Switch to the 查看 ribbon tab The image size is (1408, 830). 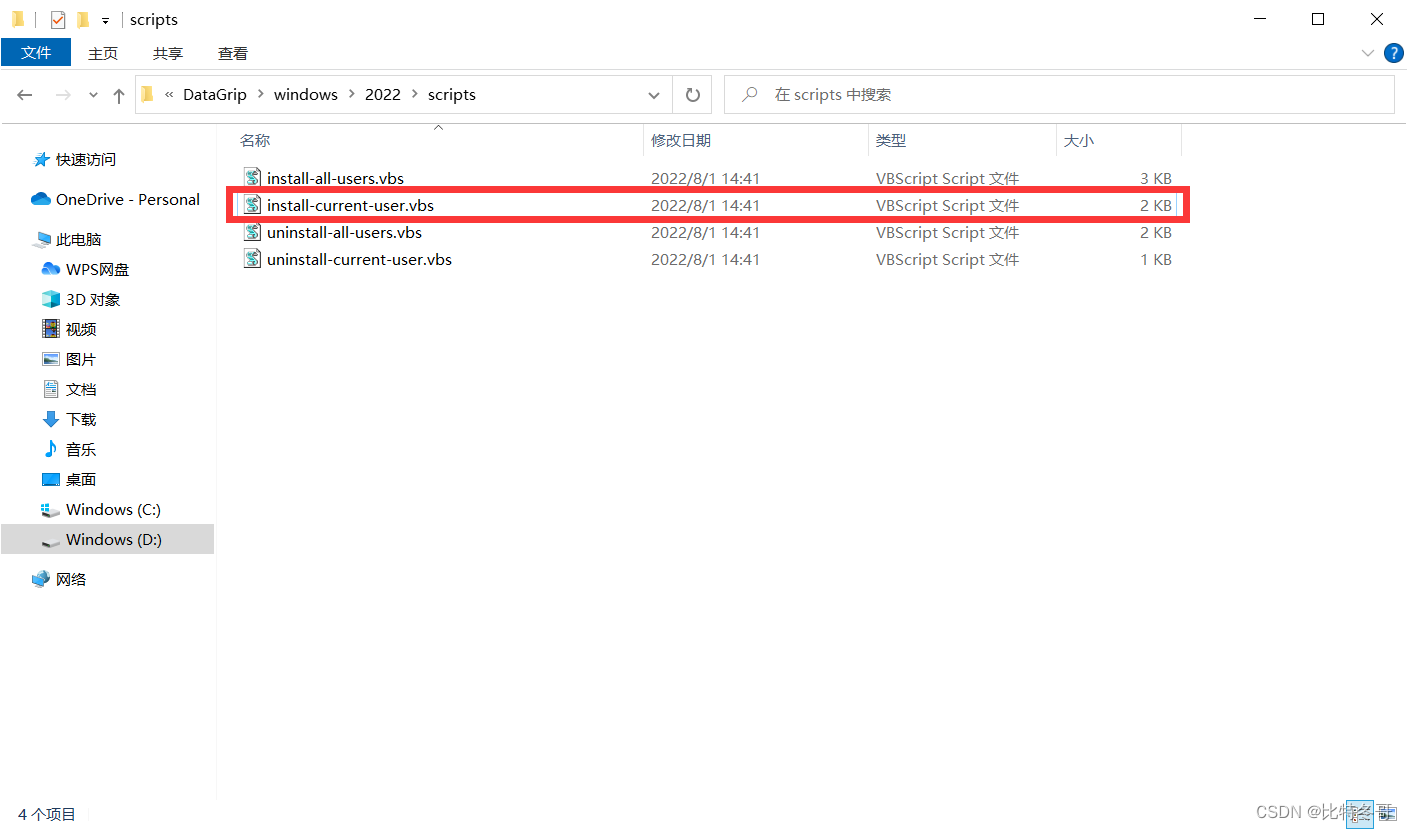click(233, 53)
